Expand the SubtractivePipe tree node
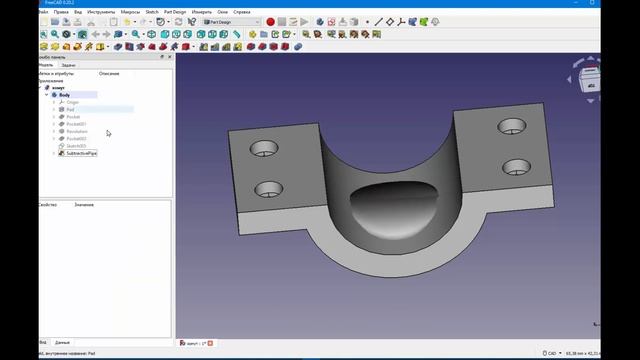The width and height of the screenshot is (640, 360). [54, 153]
